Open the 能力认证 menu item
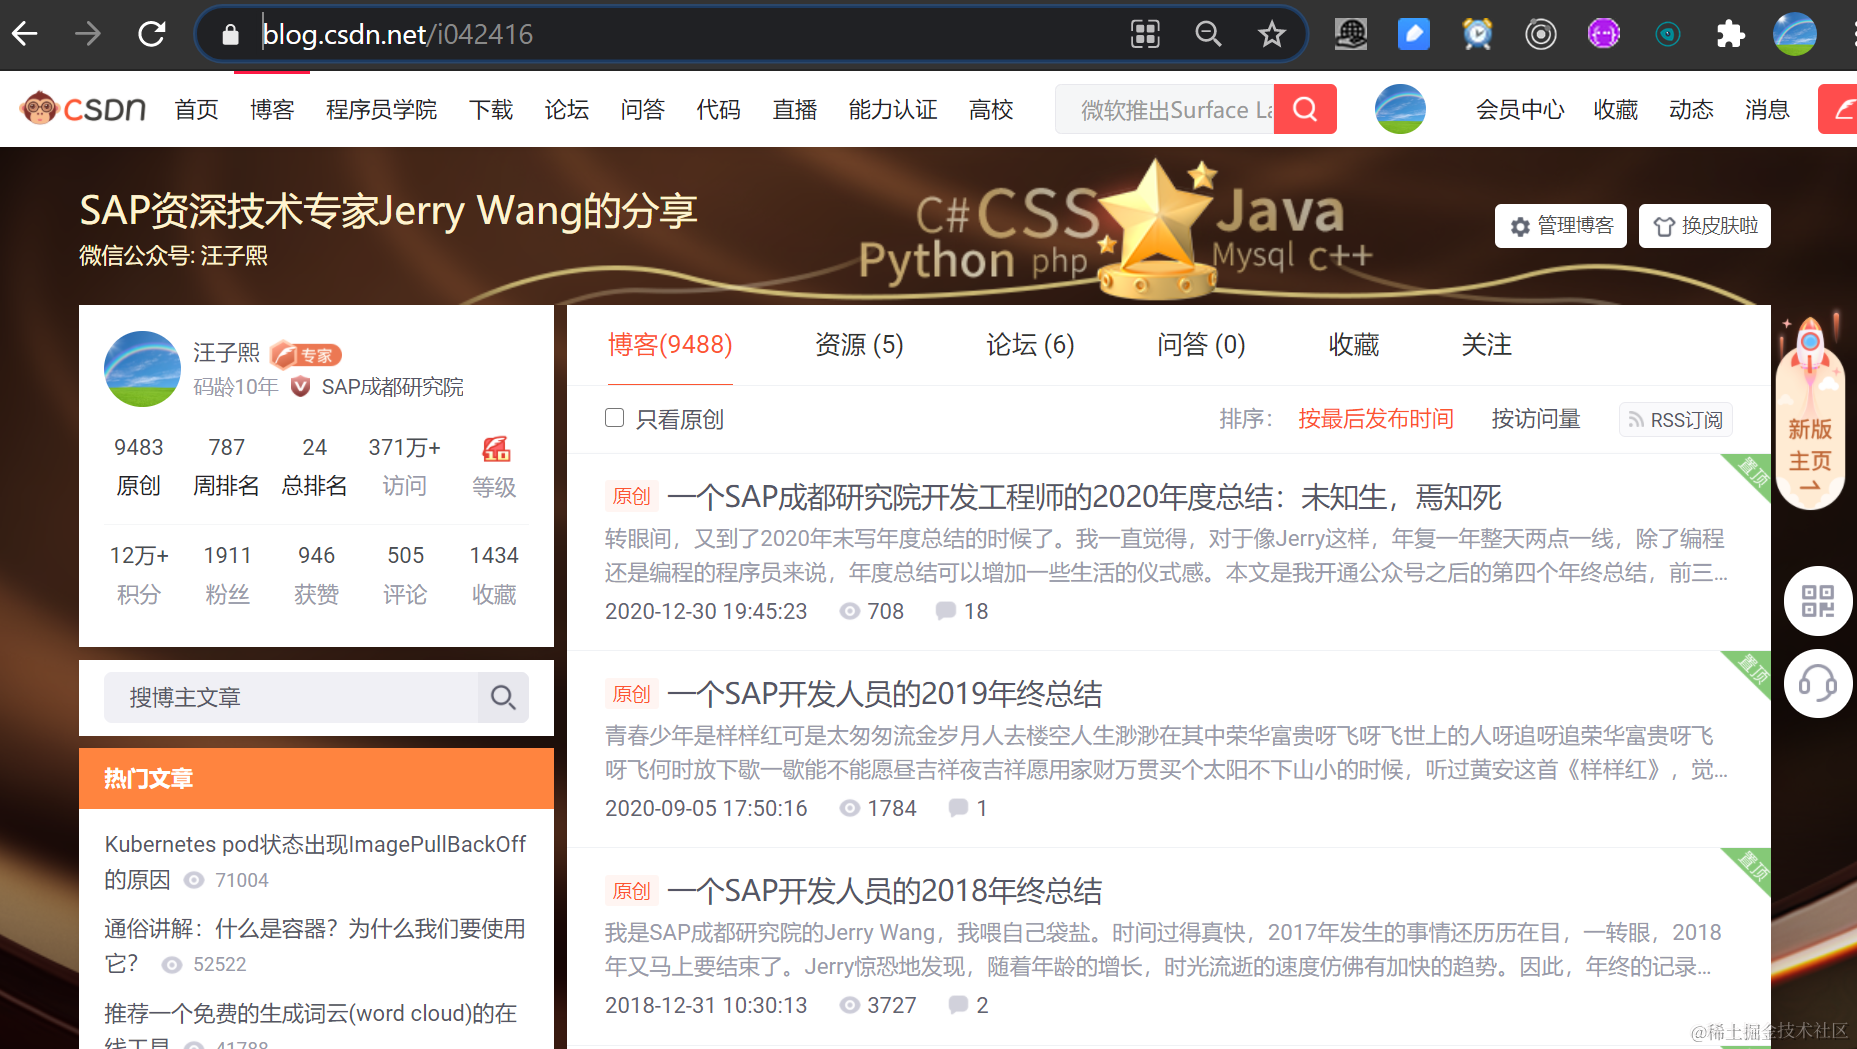The width and height of the screenshot is (1857, 1049). pos(893,109)
